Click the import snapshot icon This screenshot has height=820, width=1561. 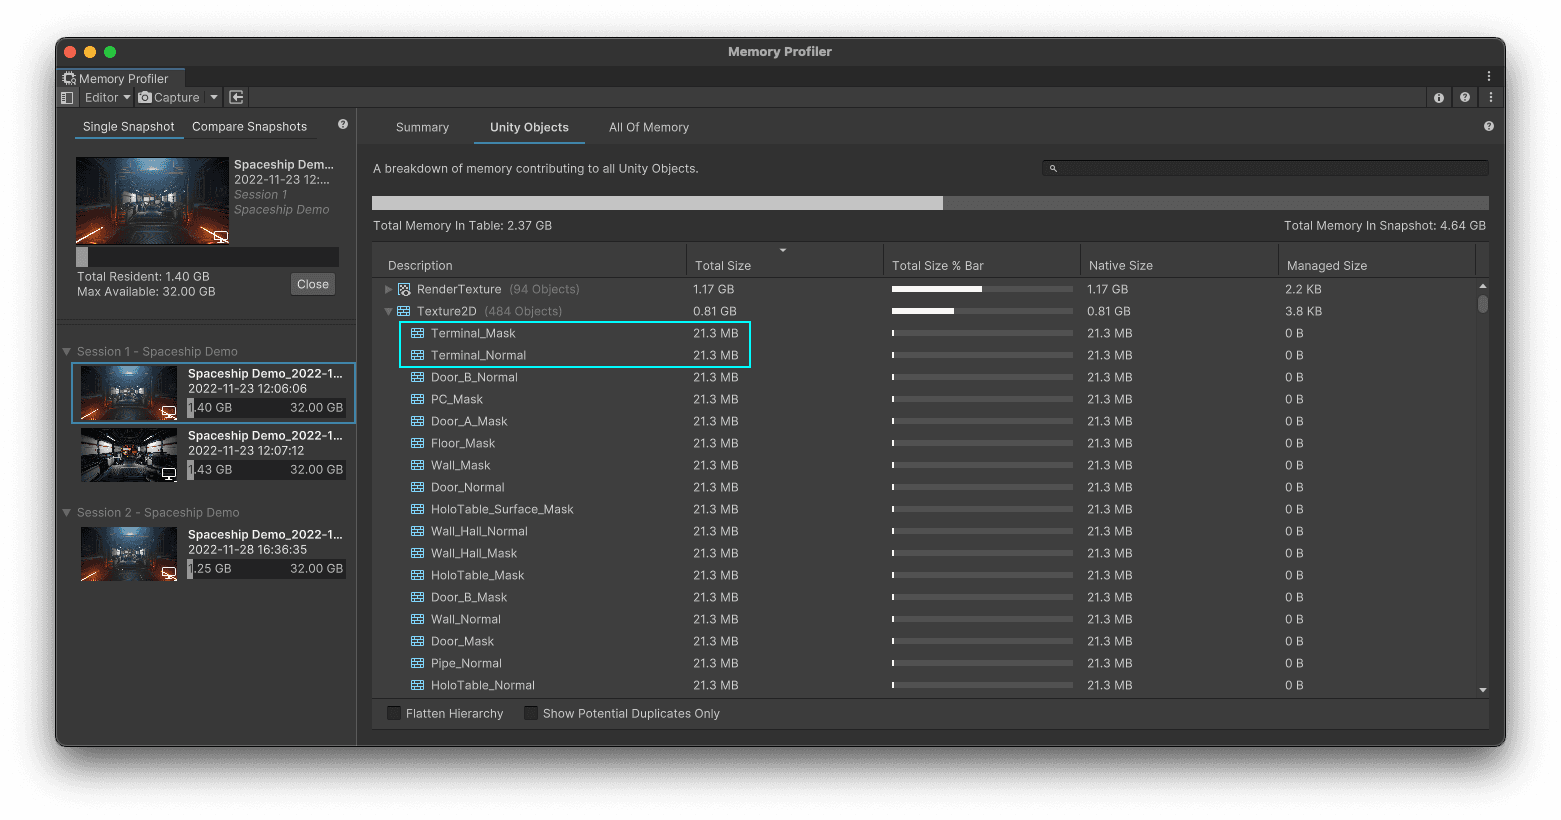(x=237, y=98)
